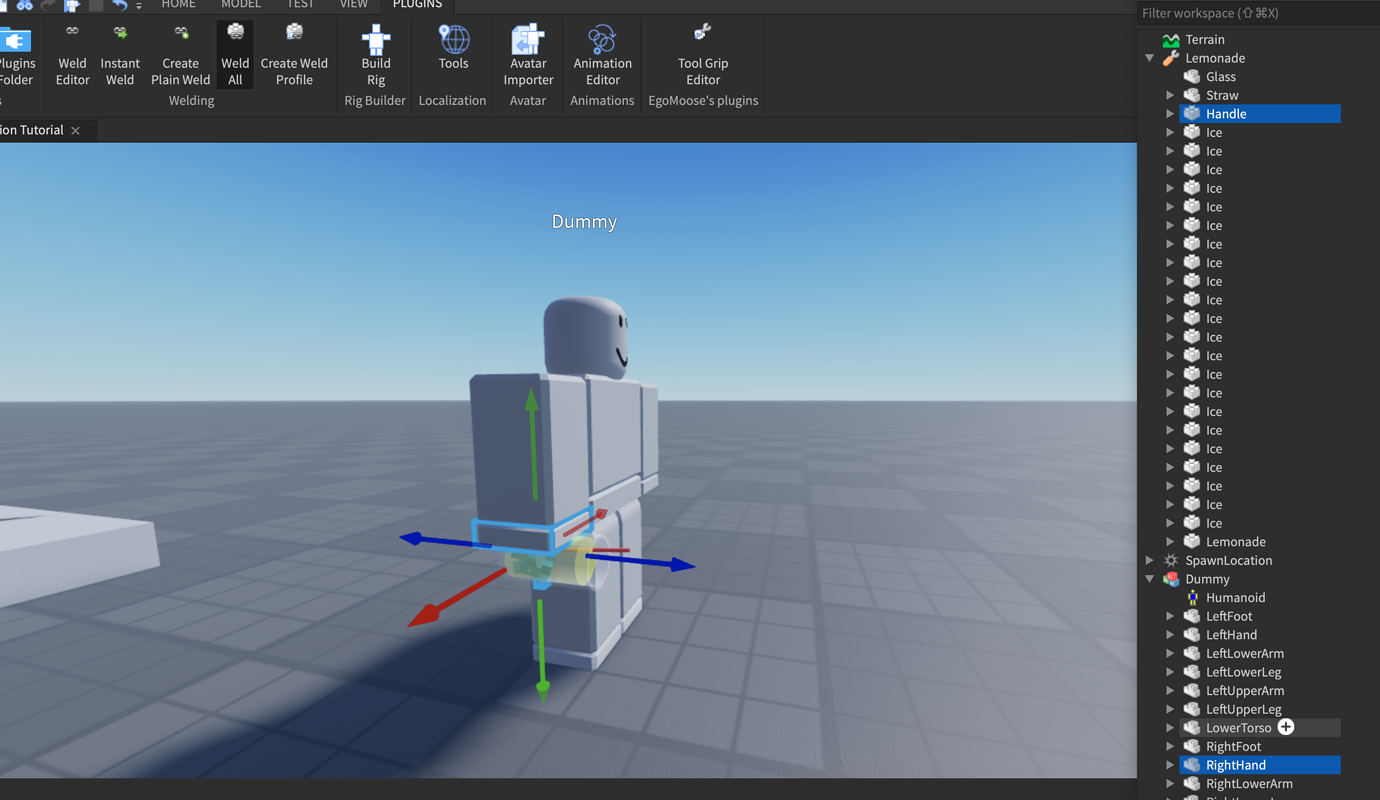1380x800 pixels.
Task: Expand the SpawnLocation tree item
Action: [1149, 560]
